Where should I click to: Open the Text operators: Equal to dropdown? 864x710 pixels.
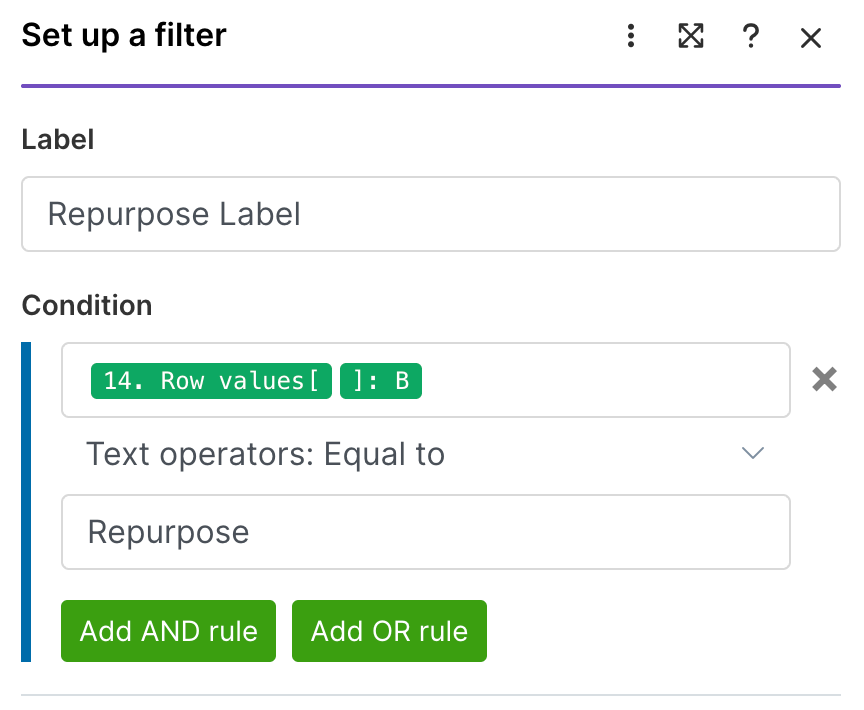400,455
